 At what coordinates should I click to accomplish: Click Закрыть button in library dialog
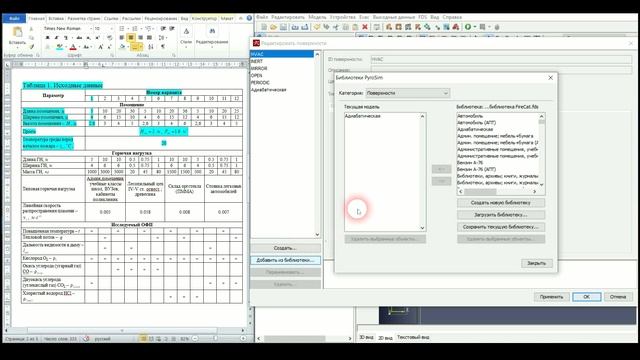coord(536,263)
